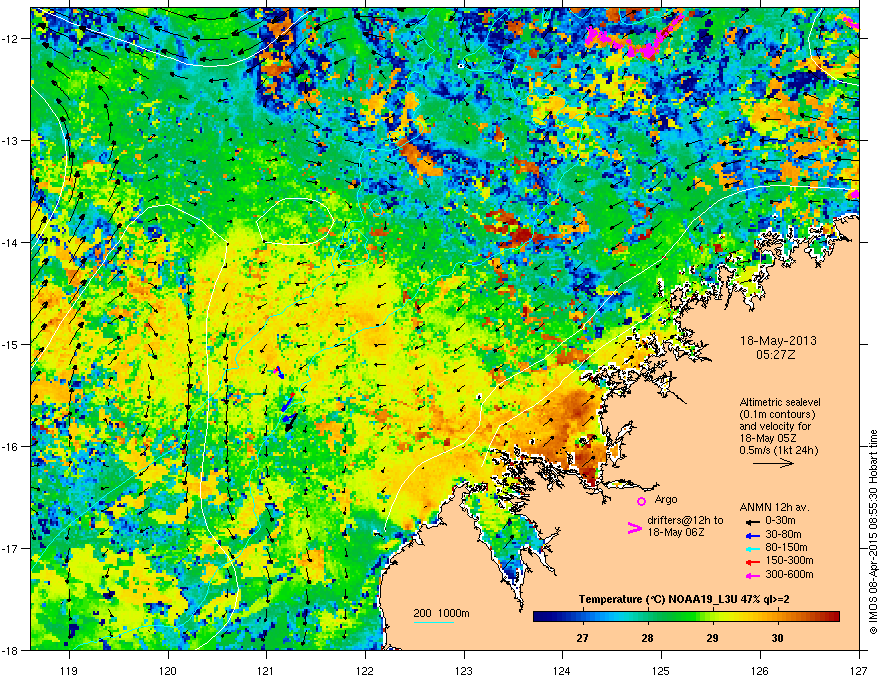
Task: Click the '(0.1m contours)' caption line
Action: point(777,414)
